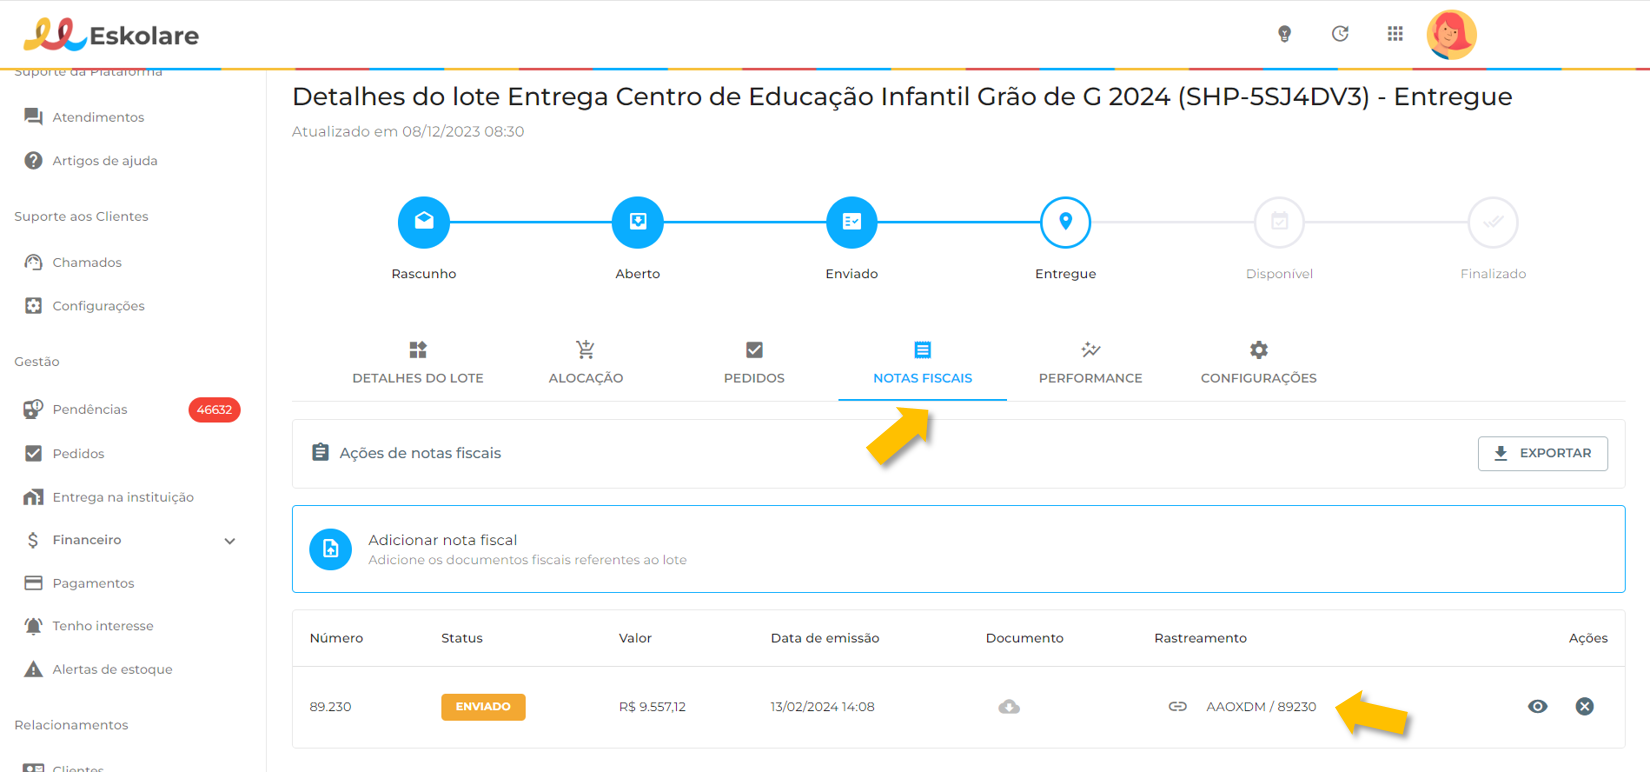Click the Atendimentos chat icon
The image size is (1650, 772).
(33, 117)
